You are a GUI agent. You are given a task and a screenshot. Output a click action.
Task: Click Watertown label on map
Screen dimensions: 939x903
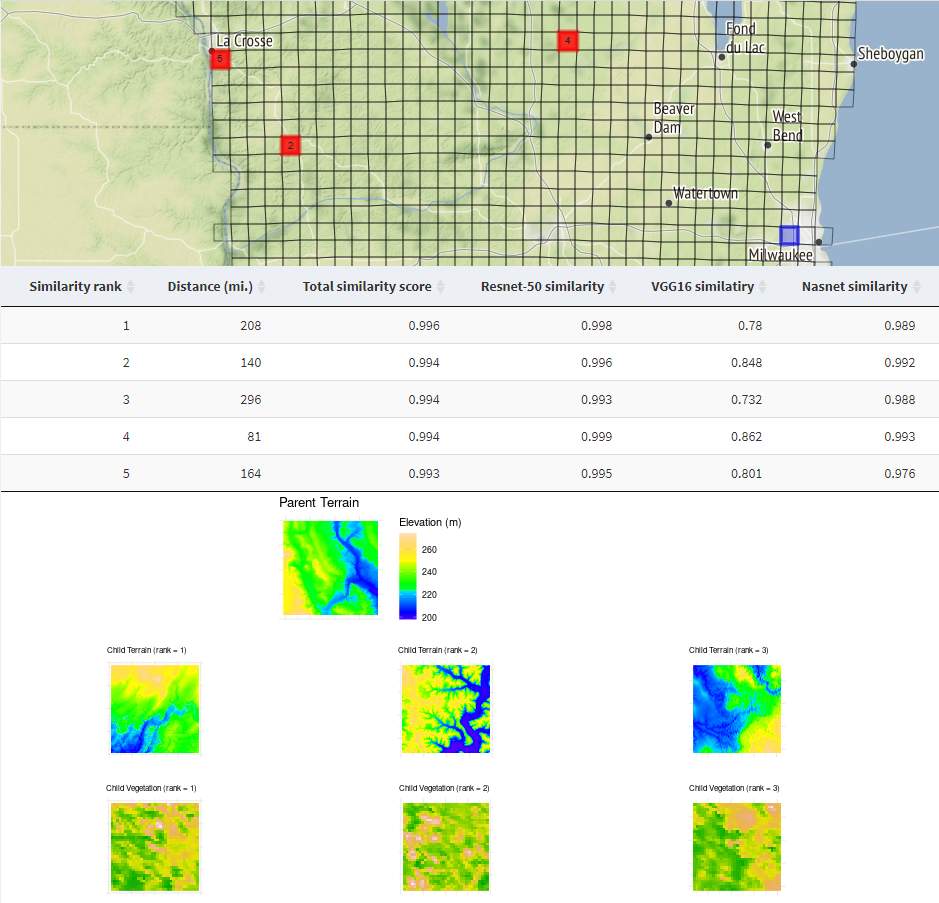point(705,193)
